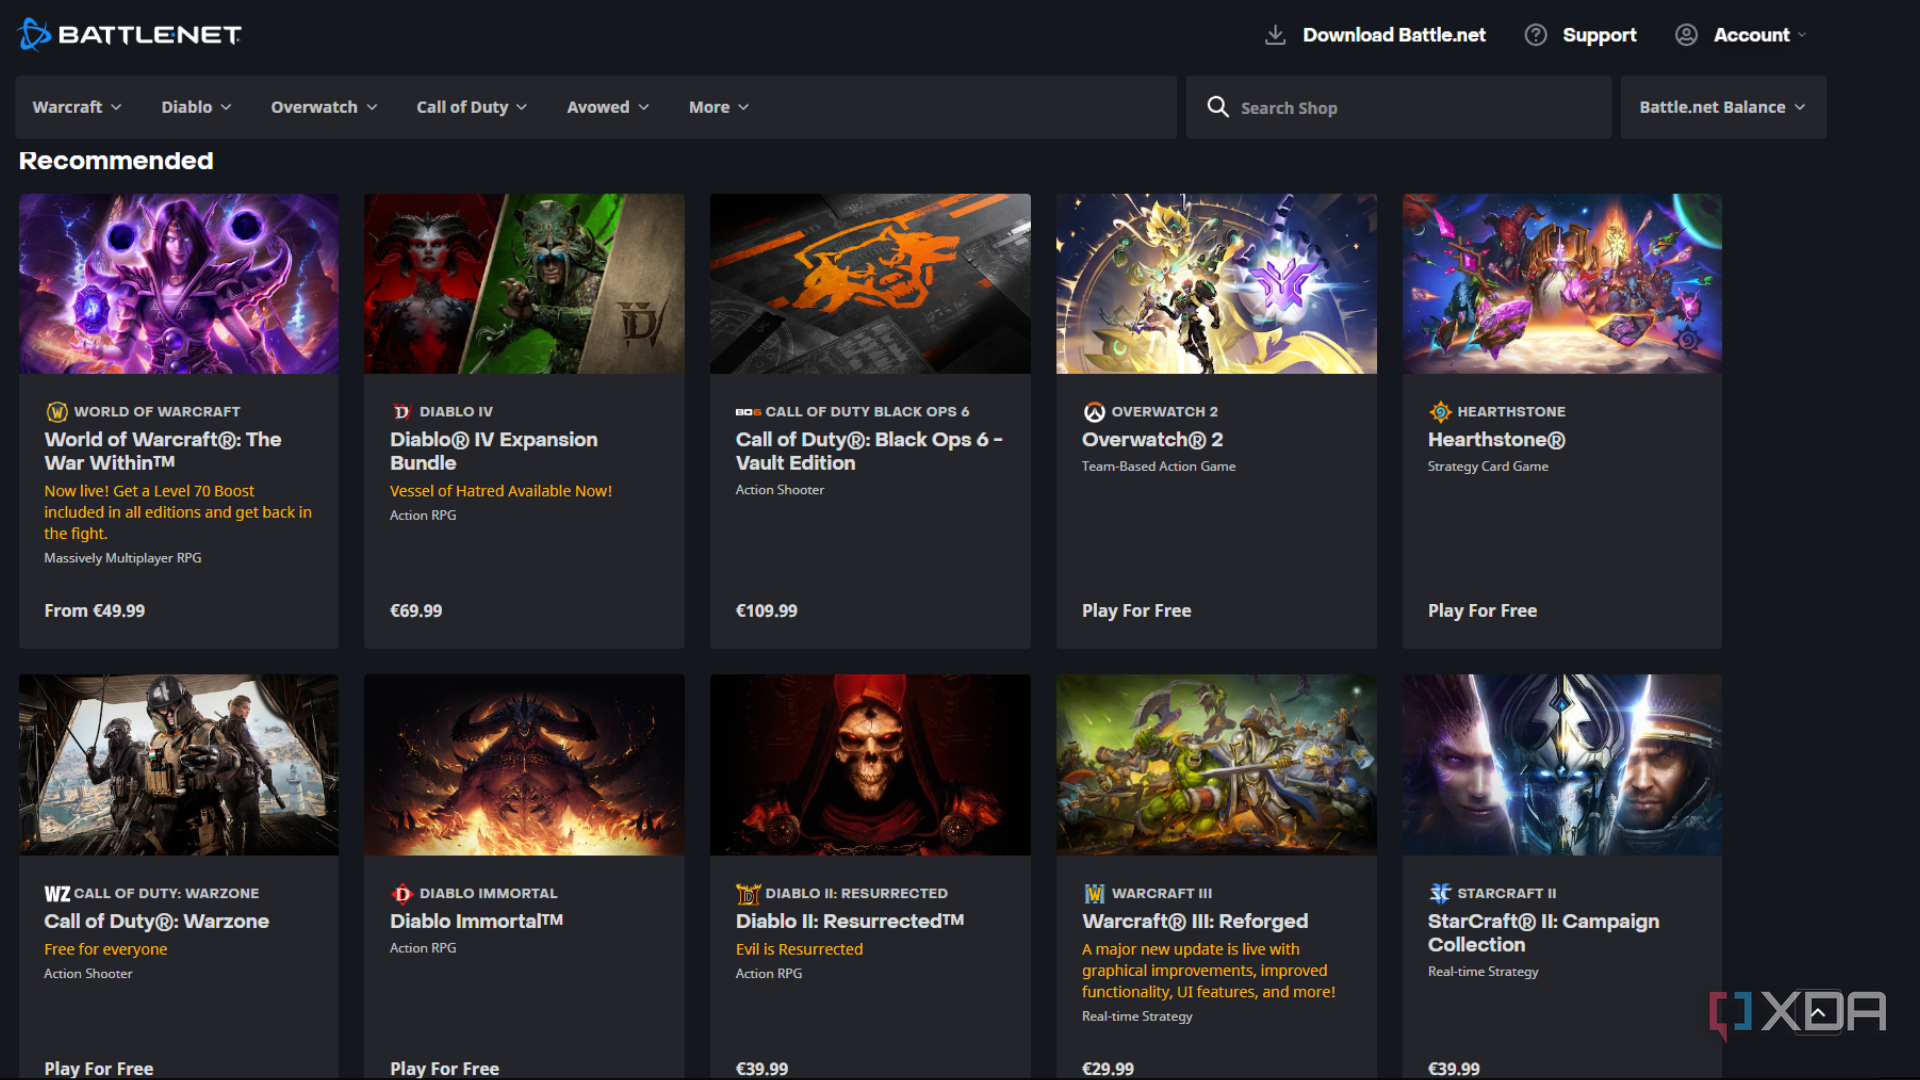
Task: Click the 'Free for everyone' tagline
Action: (106, 949)
